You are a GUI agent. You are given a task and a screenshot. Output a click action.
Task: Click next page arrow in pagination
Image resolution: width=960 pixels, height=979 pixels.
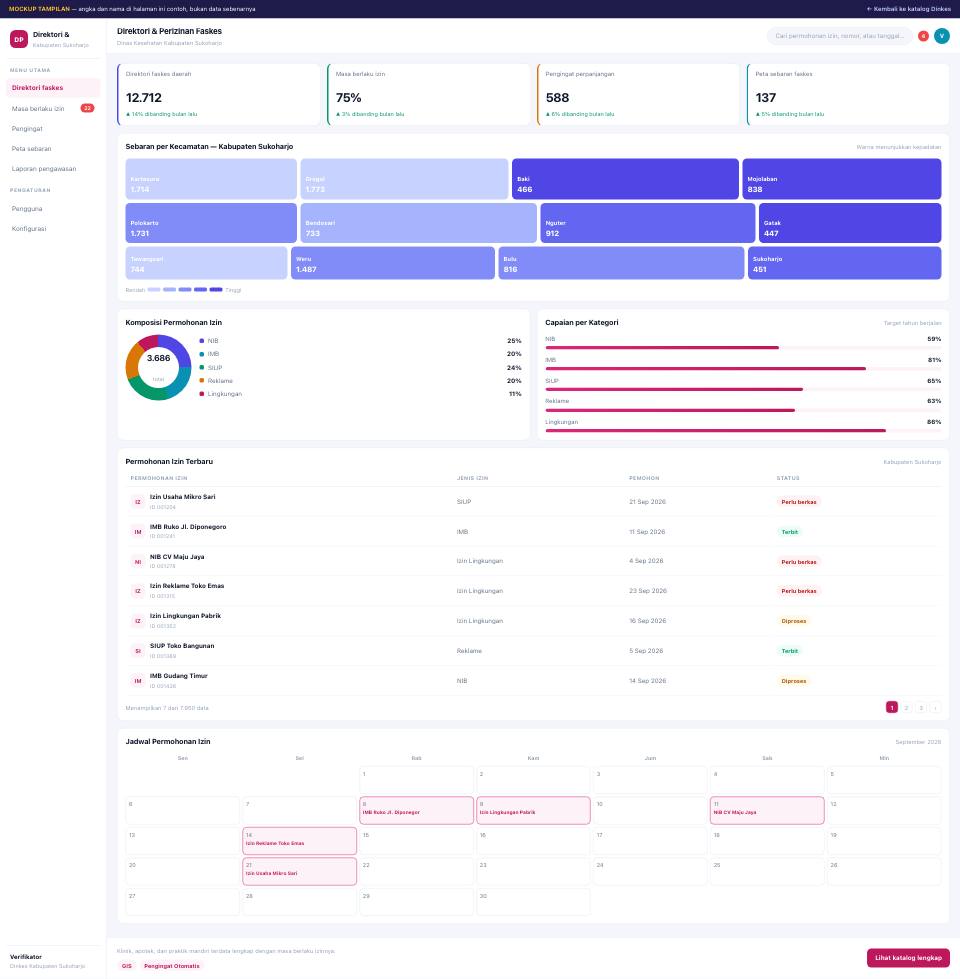click(x=935, y=707)
